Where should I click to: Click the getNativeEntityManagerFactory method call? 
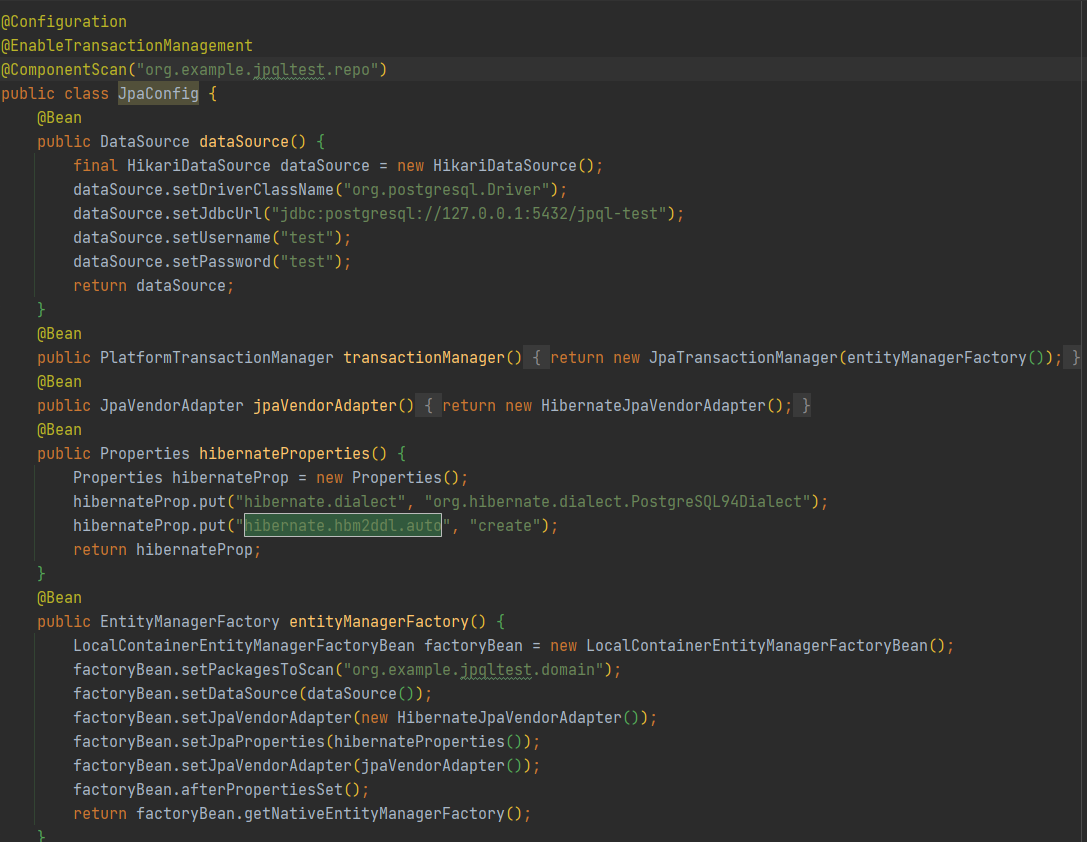374,814
